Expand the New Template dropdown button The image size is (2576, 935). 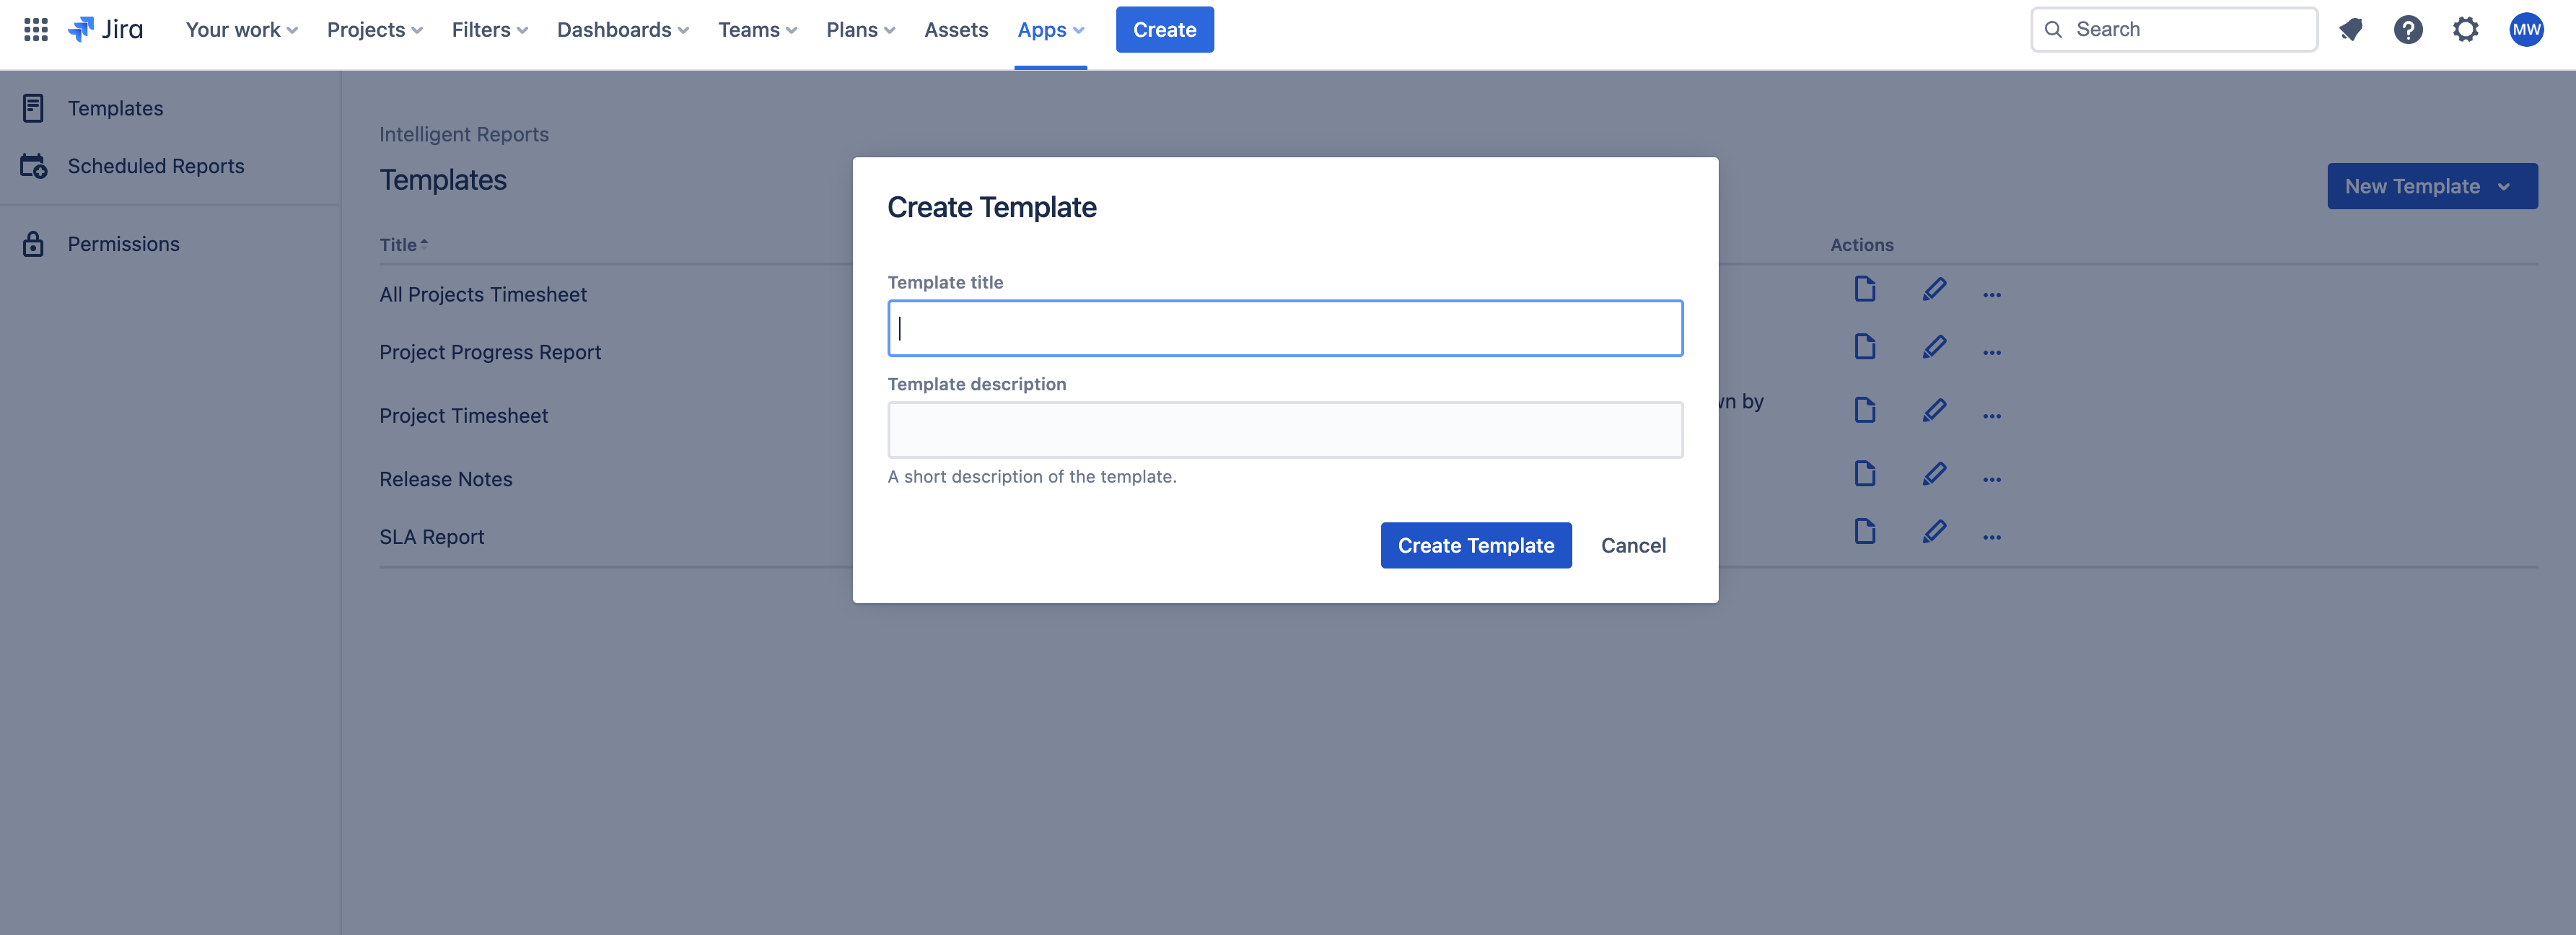point(2431,186)
